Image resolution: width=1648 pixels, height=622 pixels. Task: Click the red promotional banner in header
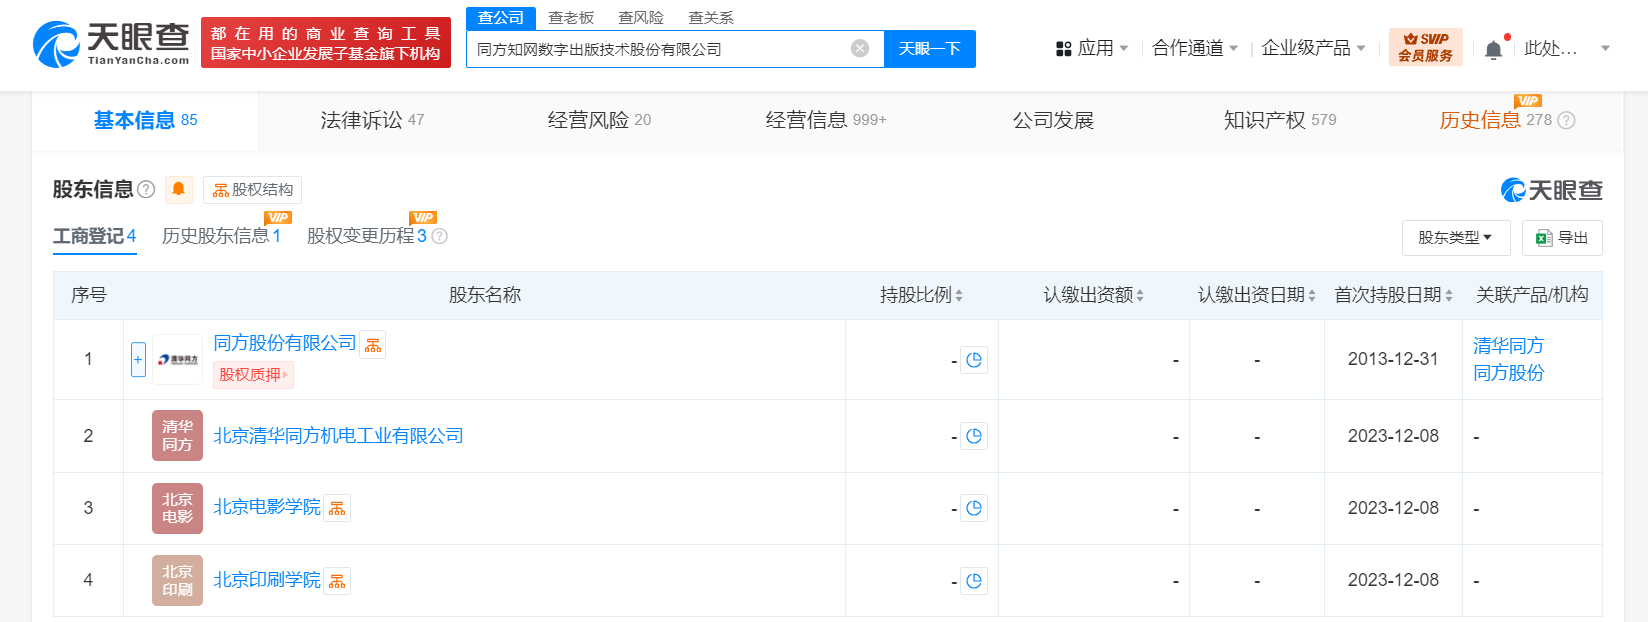tap(326, 43)
